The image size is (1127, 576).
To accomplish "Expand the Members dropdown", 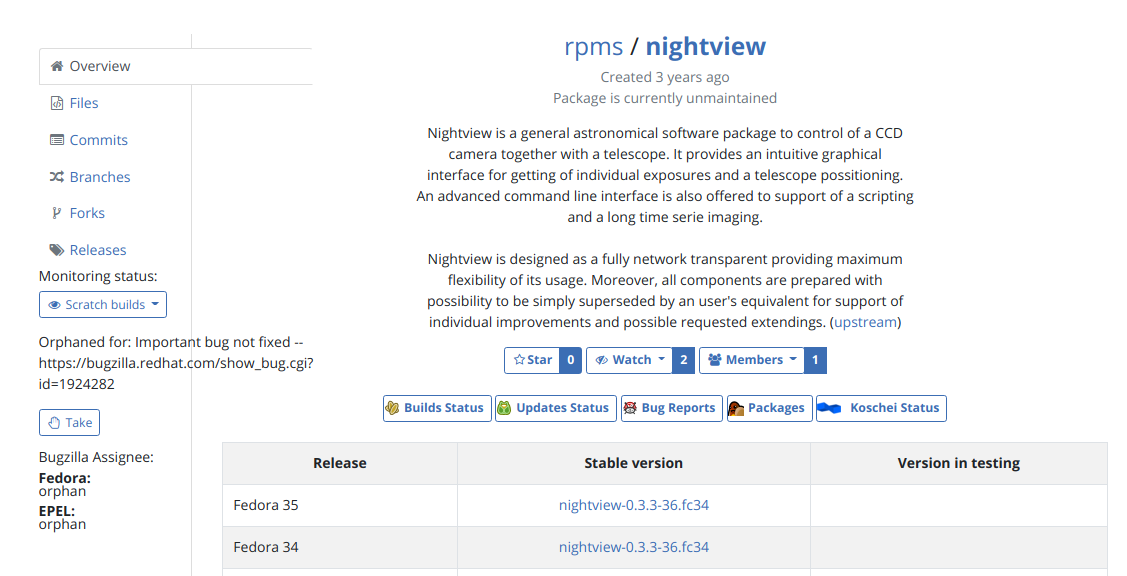I will [x=752, y=360].
